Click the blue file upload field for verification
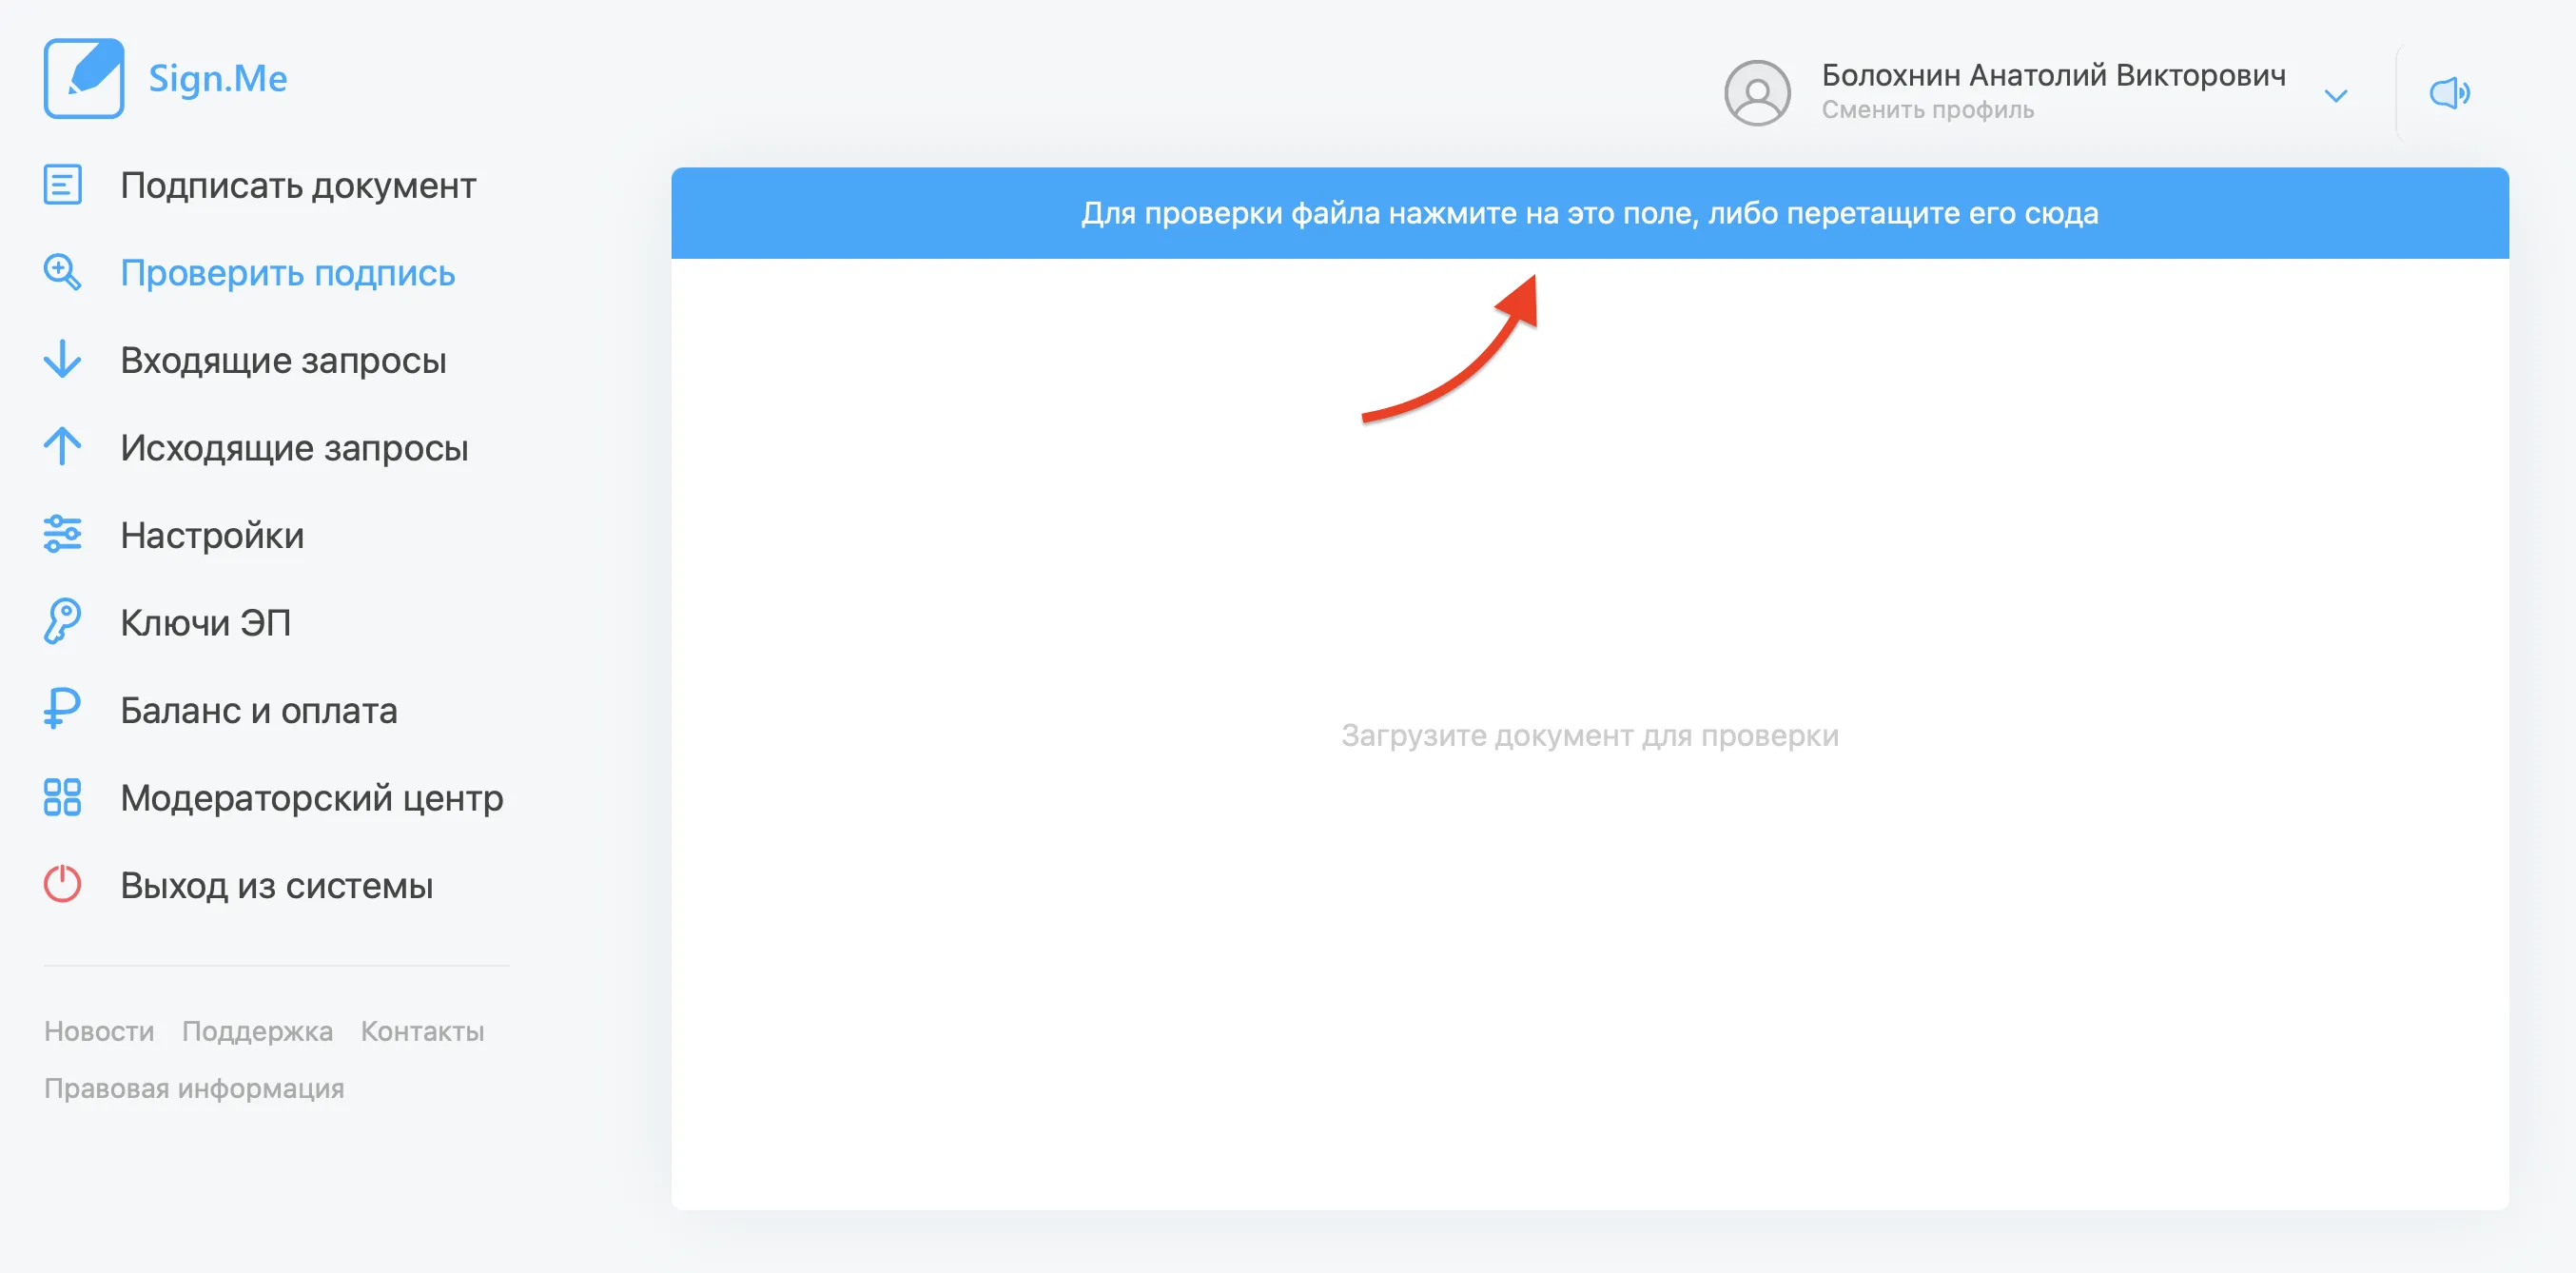Image resolution: width=2576 pixels, height=1273 pixels. pos(1589,213)
